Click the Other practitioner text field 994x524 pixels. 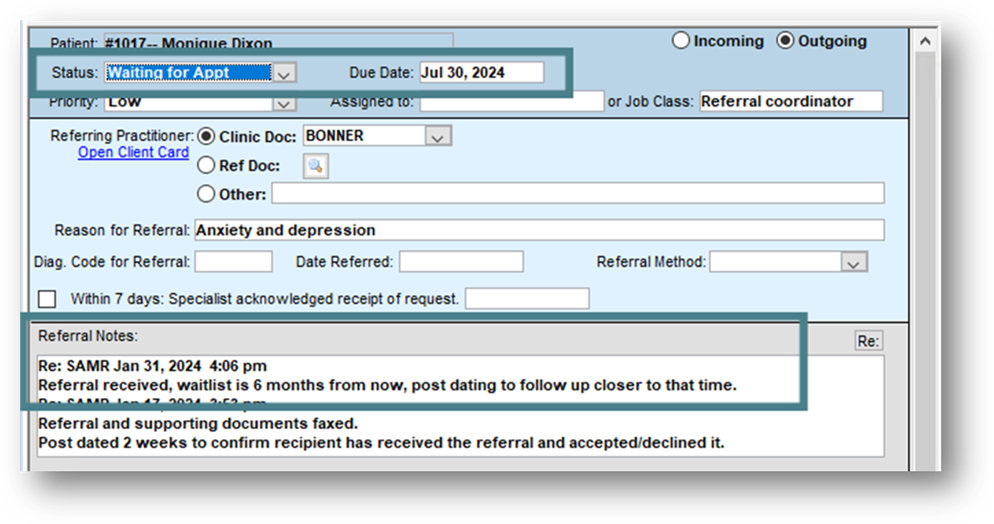point(578,193)
